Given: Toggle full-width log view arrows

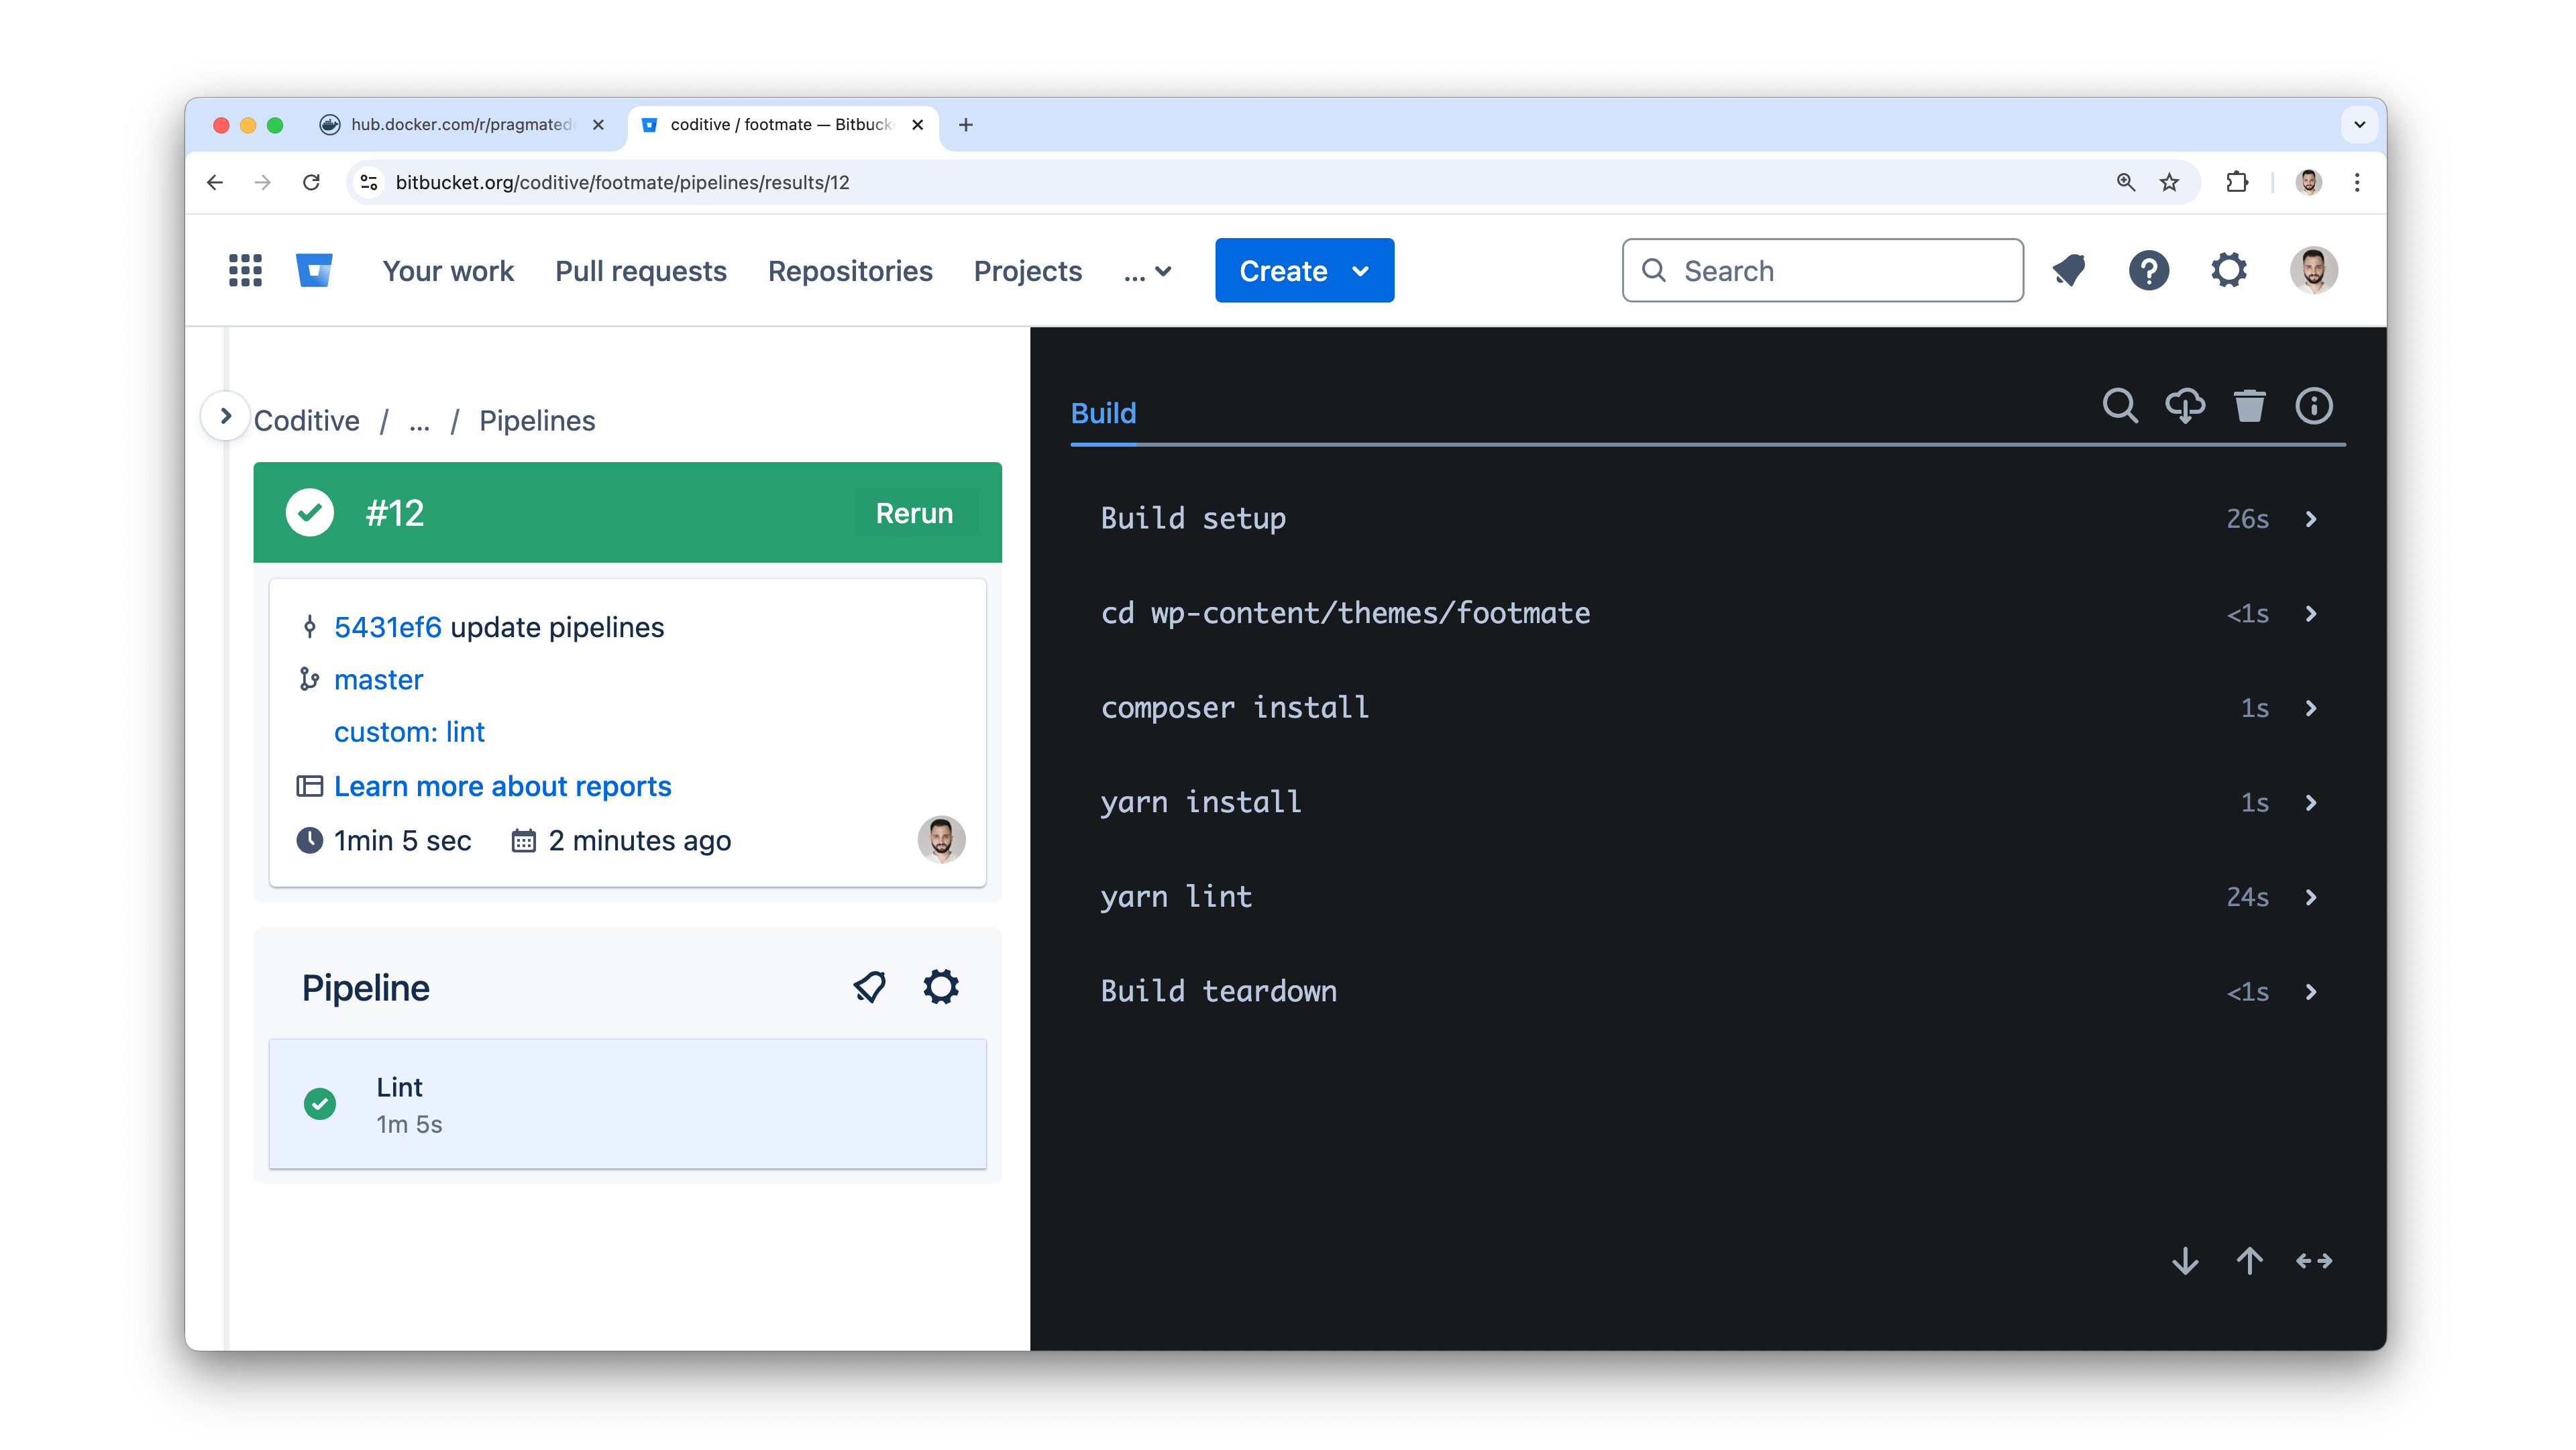Looking at the screenshot, I should (2314, 1261).
